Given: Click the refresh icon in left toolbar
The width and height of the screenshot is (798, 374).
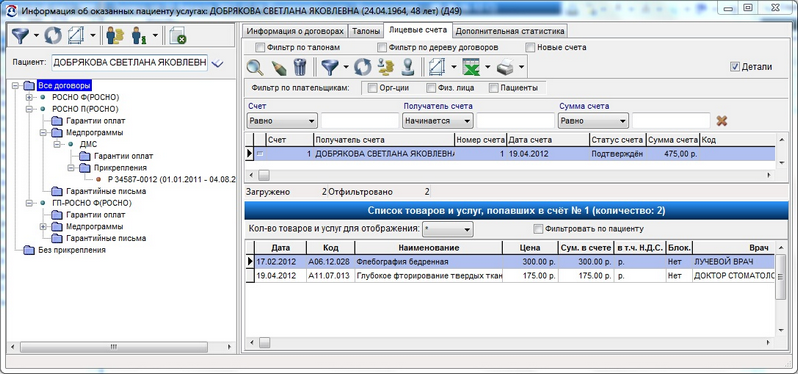Looking at the screenshot, I should [52, 36].
